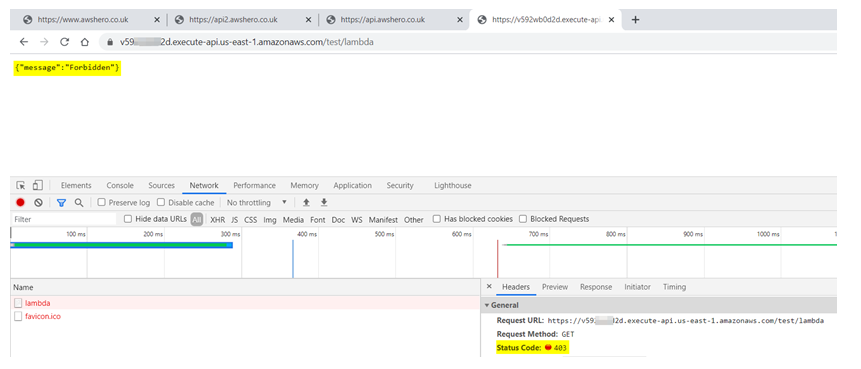Open the Performance panel
The width and height of the screenshot is (861, 369).
click(x=254, y=186)
